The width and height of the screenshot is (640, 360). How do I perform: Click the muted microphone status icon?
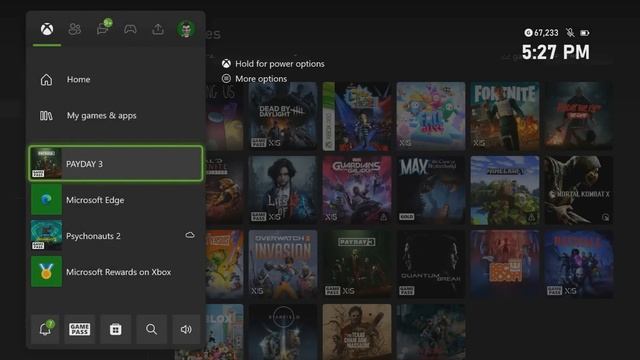pos(570,32)
